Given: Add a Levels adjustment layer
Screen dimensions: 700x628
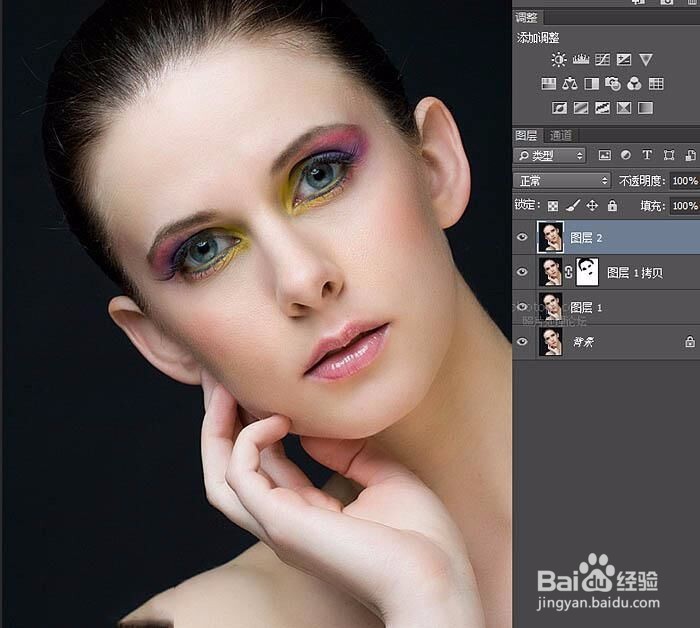Looking at the screenshot, I should coord(580,59).
